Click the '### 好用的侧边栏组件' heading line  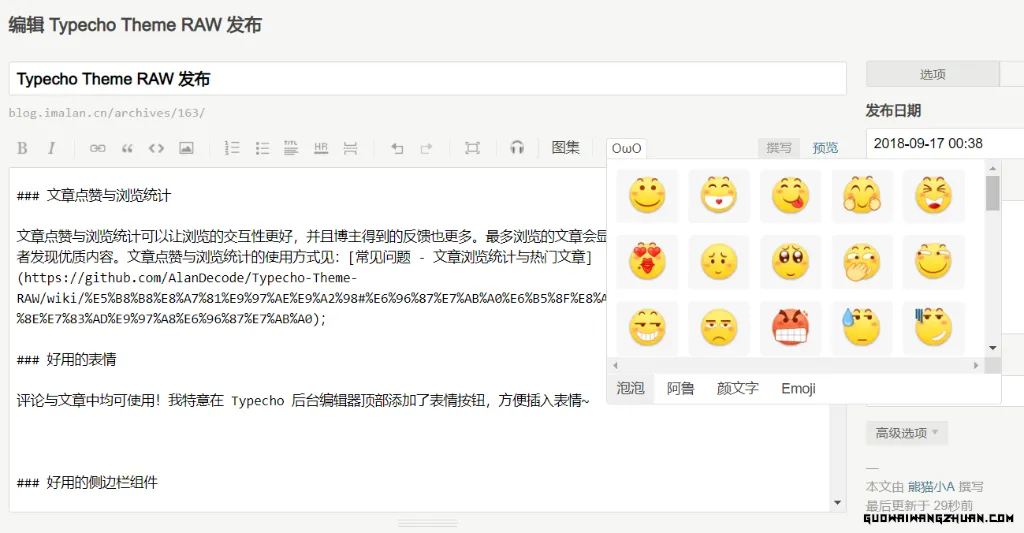(x=87, y=483)
